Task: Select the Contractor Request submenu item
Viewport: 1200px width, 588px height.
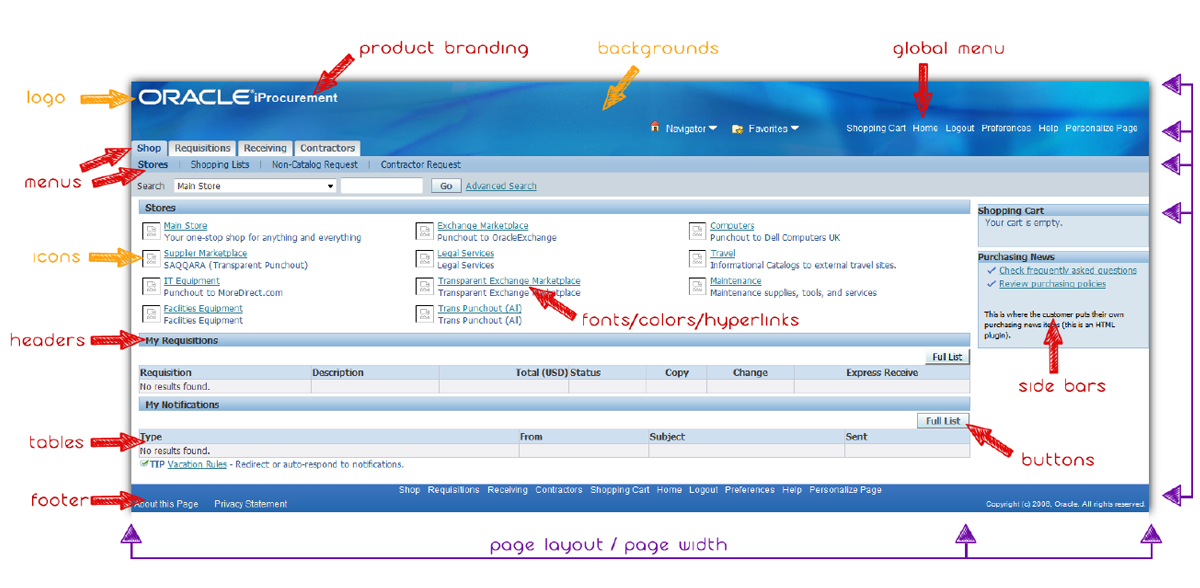Action: [x=421, y=165]
